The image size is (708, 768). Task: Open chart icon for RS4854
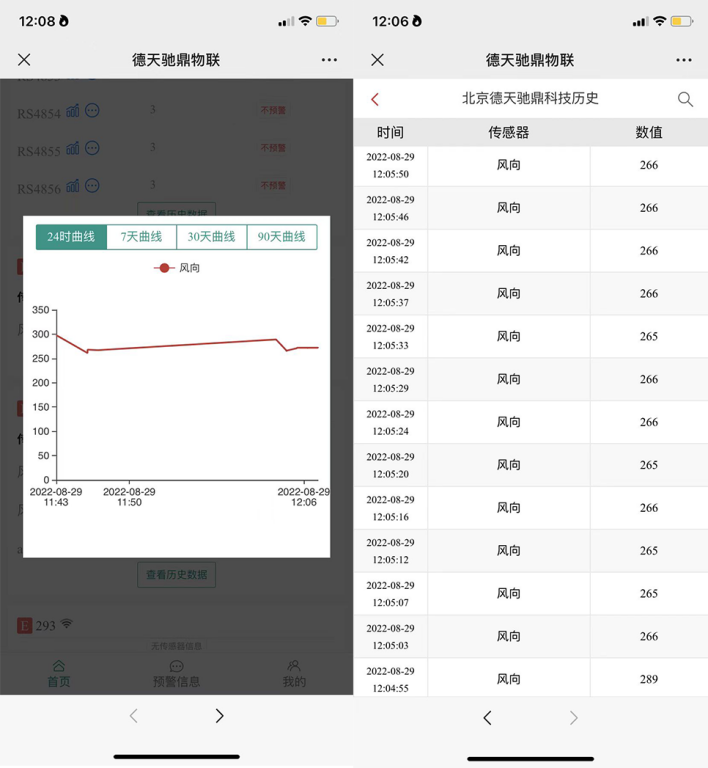tap(72, 111)
